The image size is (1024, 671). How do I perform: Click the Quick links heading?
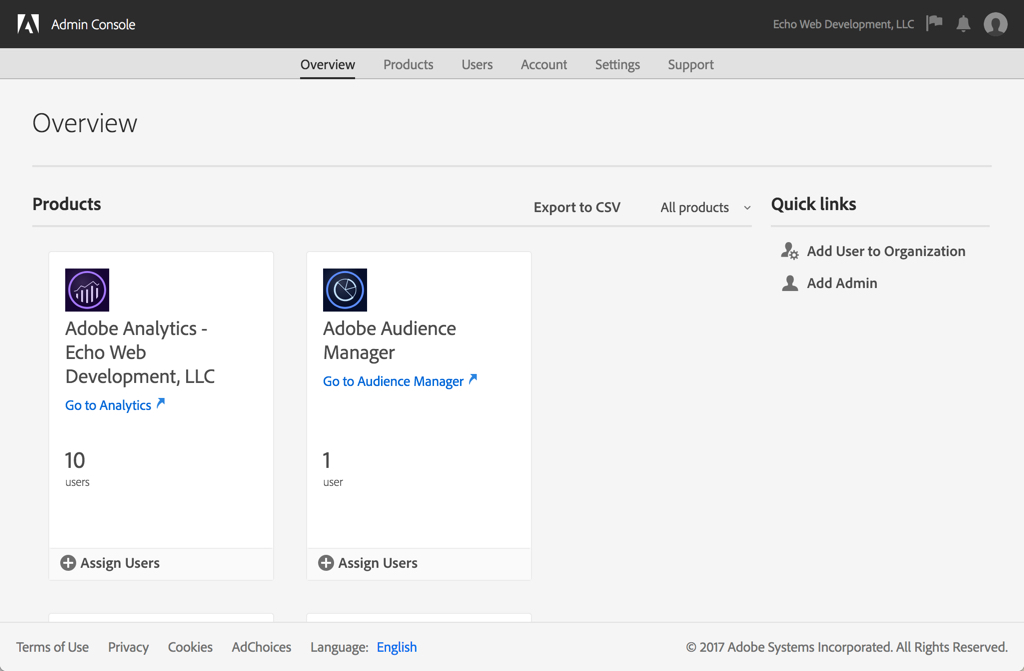coord(813,204)
